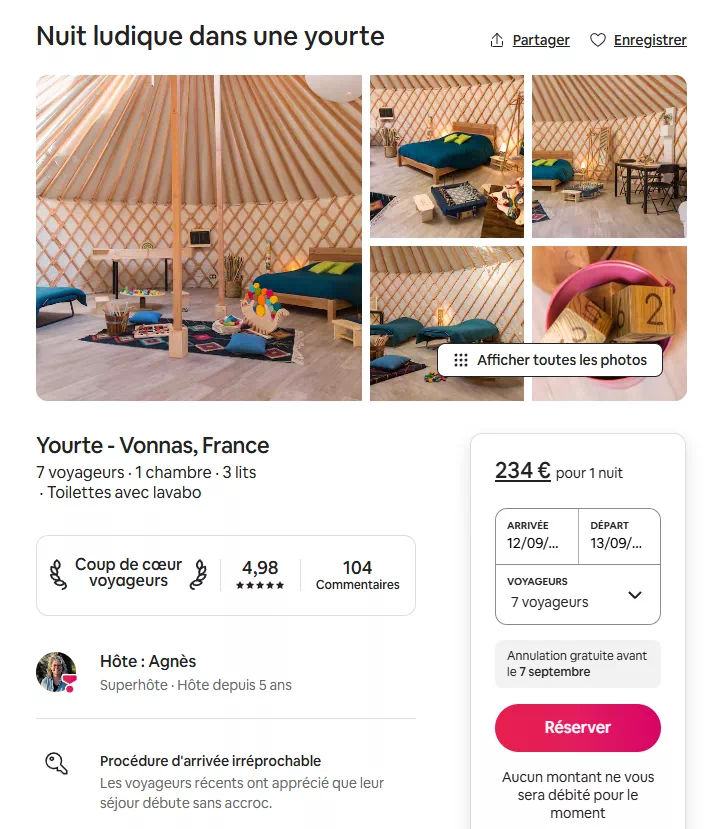Viewport: 723px width, 829px height.
Task: Expand the Voyageurs dropdown chevron
Action: coord(634,595)
